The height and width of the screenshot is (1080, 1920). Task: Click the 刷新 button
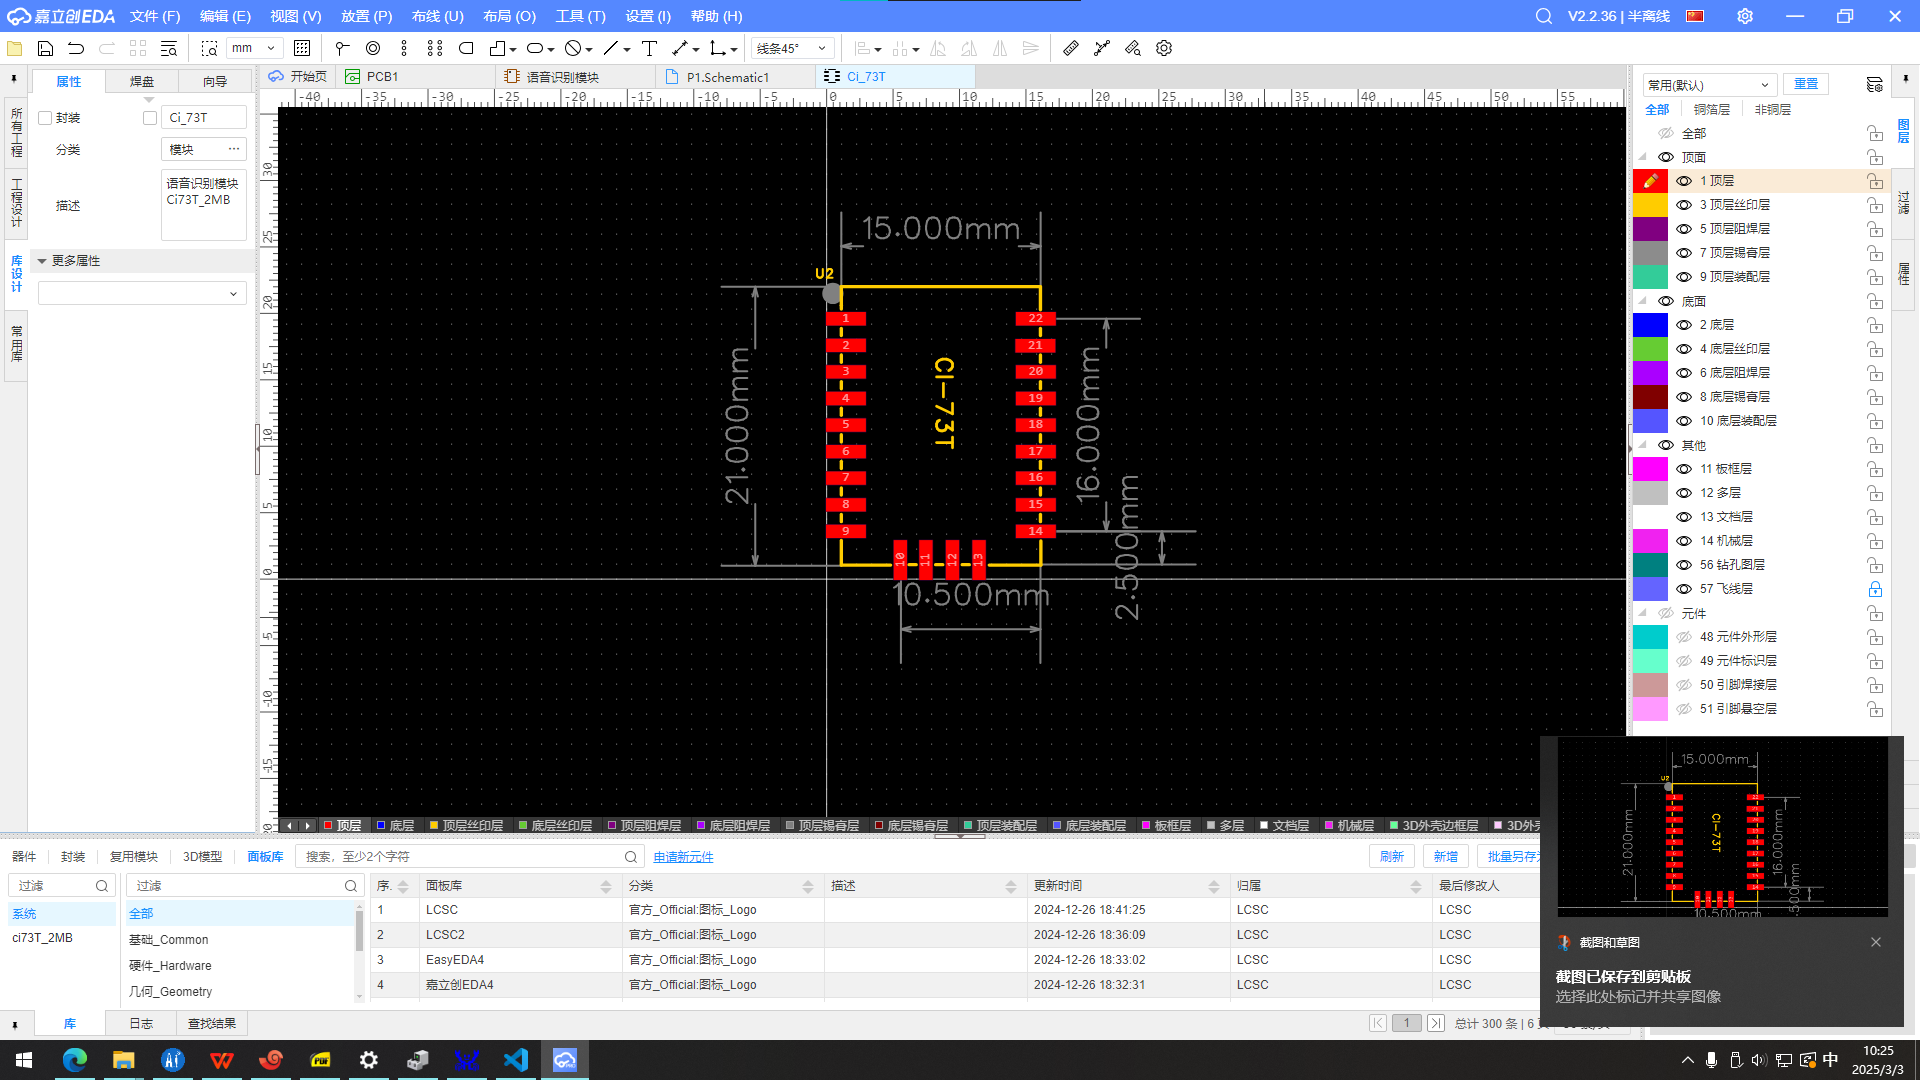[1391, 857]
